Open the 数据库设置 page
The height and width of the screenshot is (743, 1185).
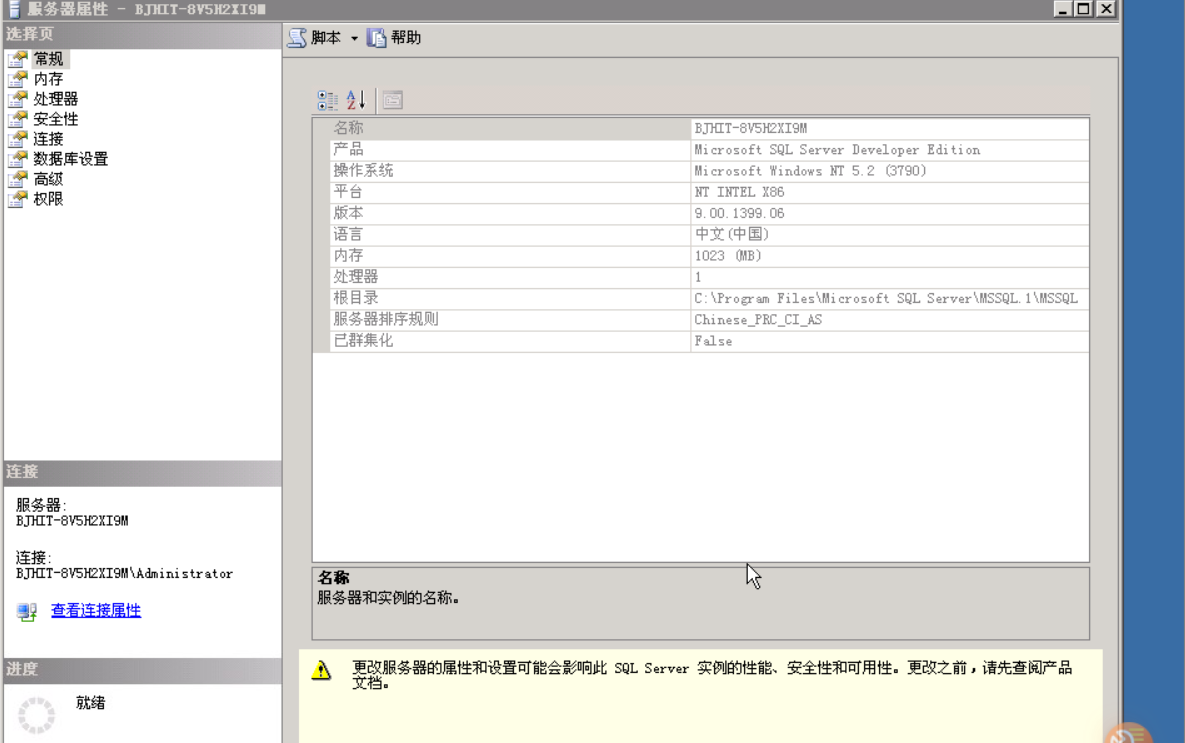[71, 159]
